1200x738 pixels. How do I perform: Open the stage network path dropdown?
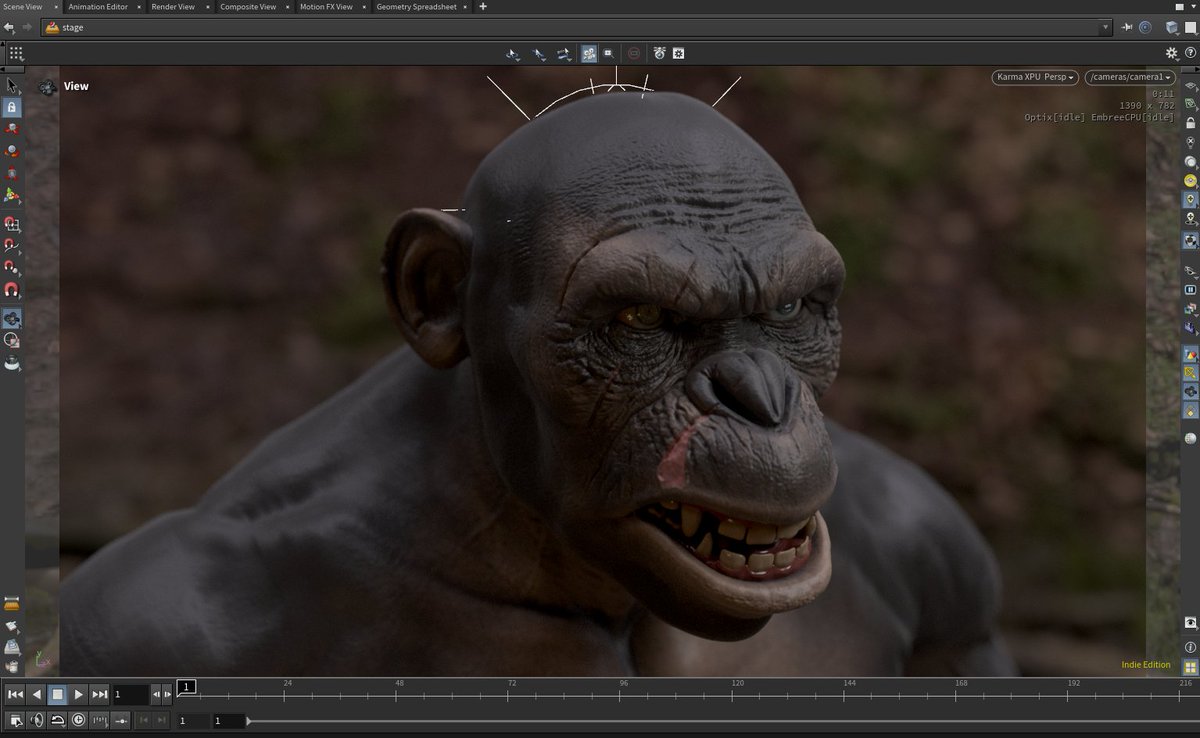[1104, 27]
